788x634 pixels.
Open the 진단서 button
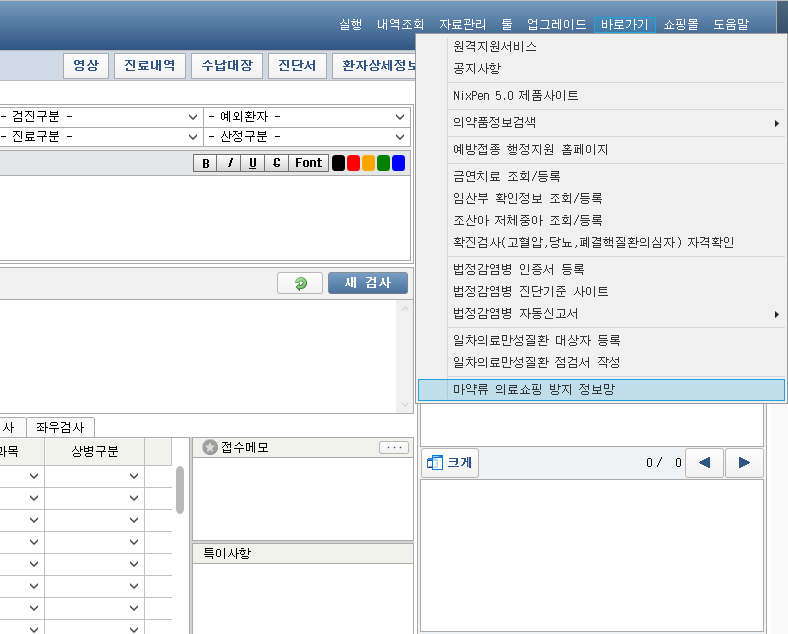(x=296, y=65)
